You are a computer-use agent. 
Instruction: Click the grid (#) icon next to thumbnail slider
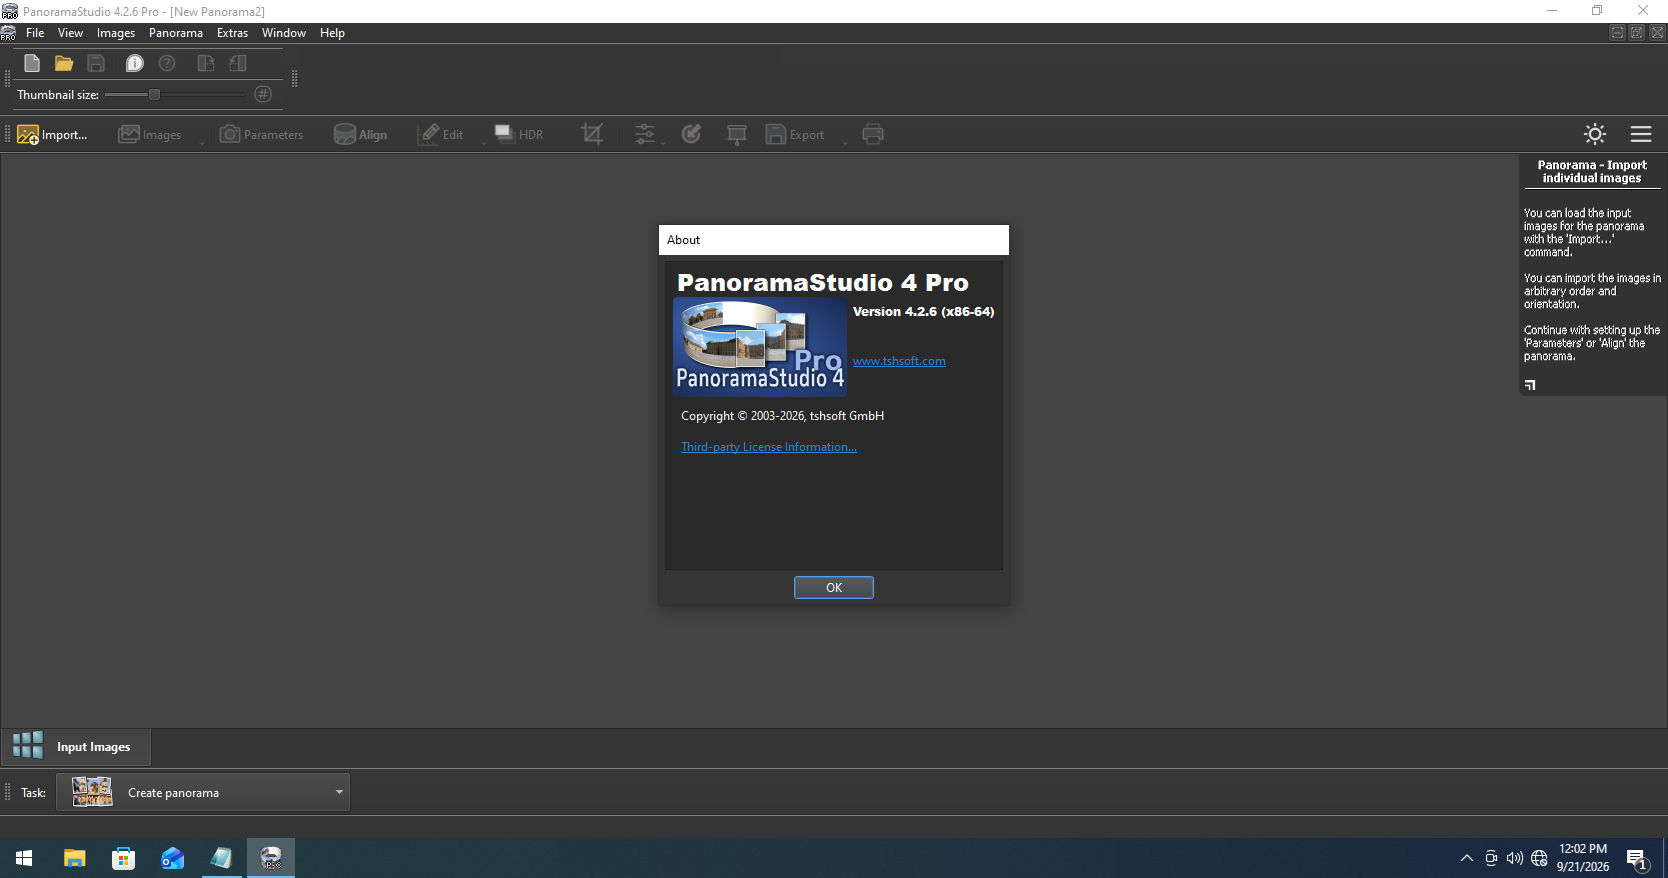click(263, 94)
